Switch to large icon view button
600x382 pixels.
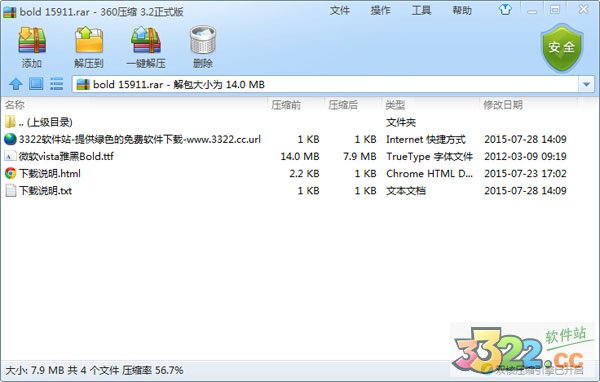coord(36,83)
